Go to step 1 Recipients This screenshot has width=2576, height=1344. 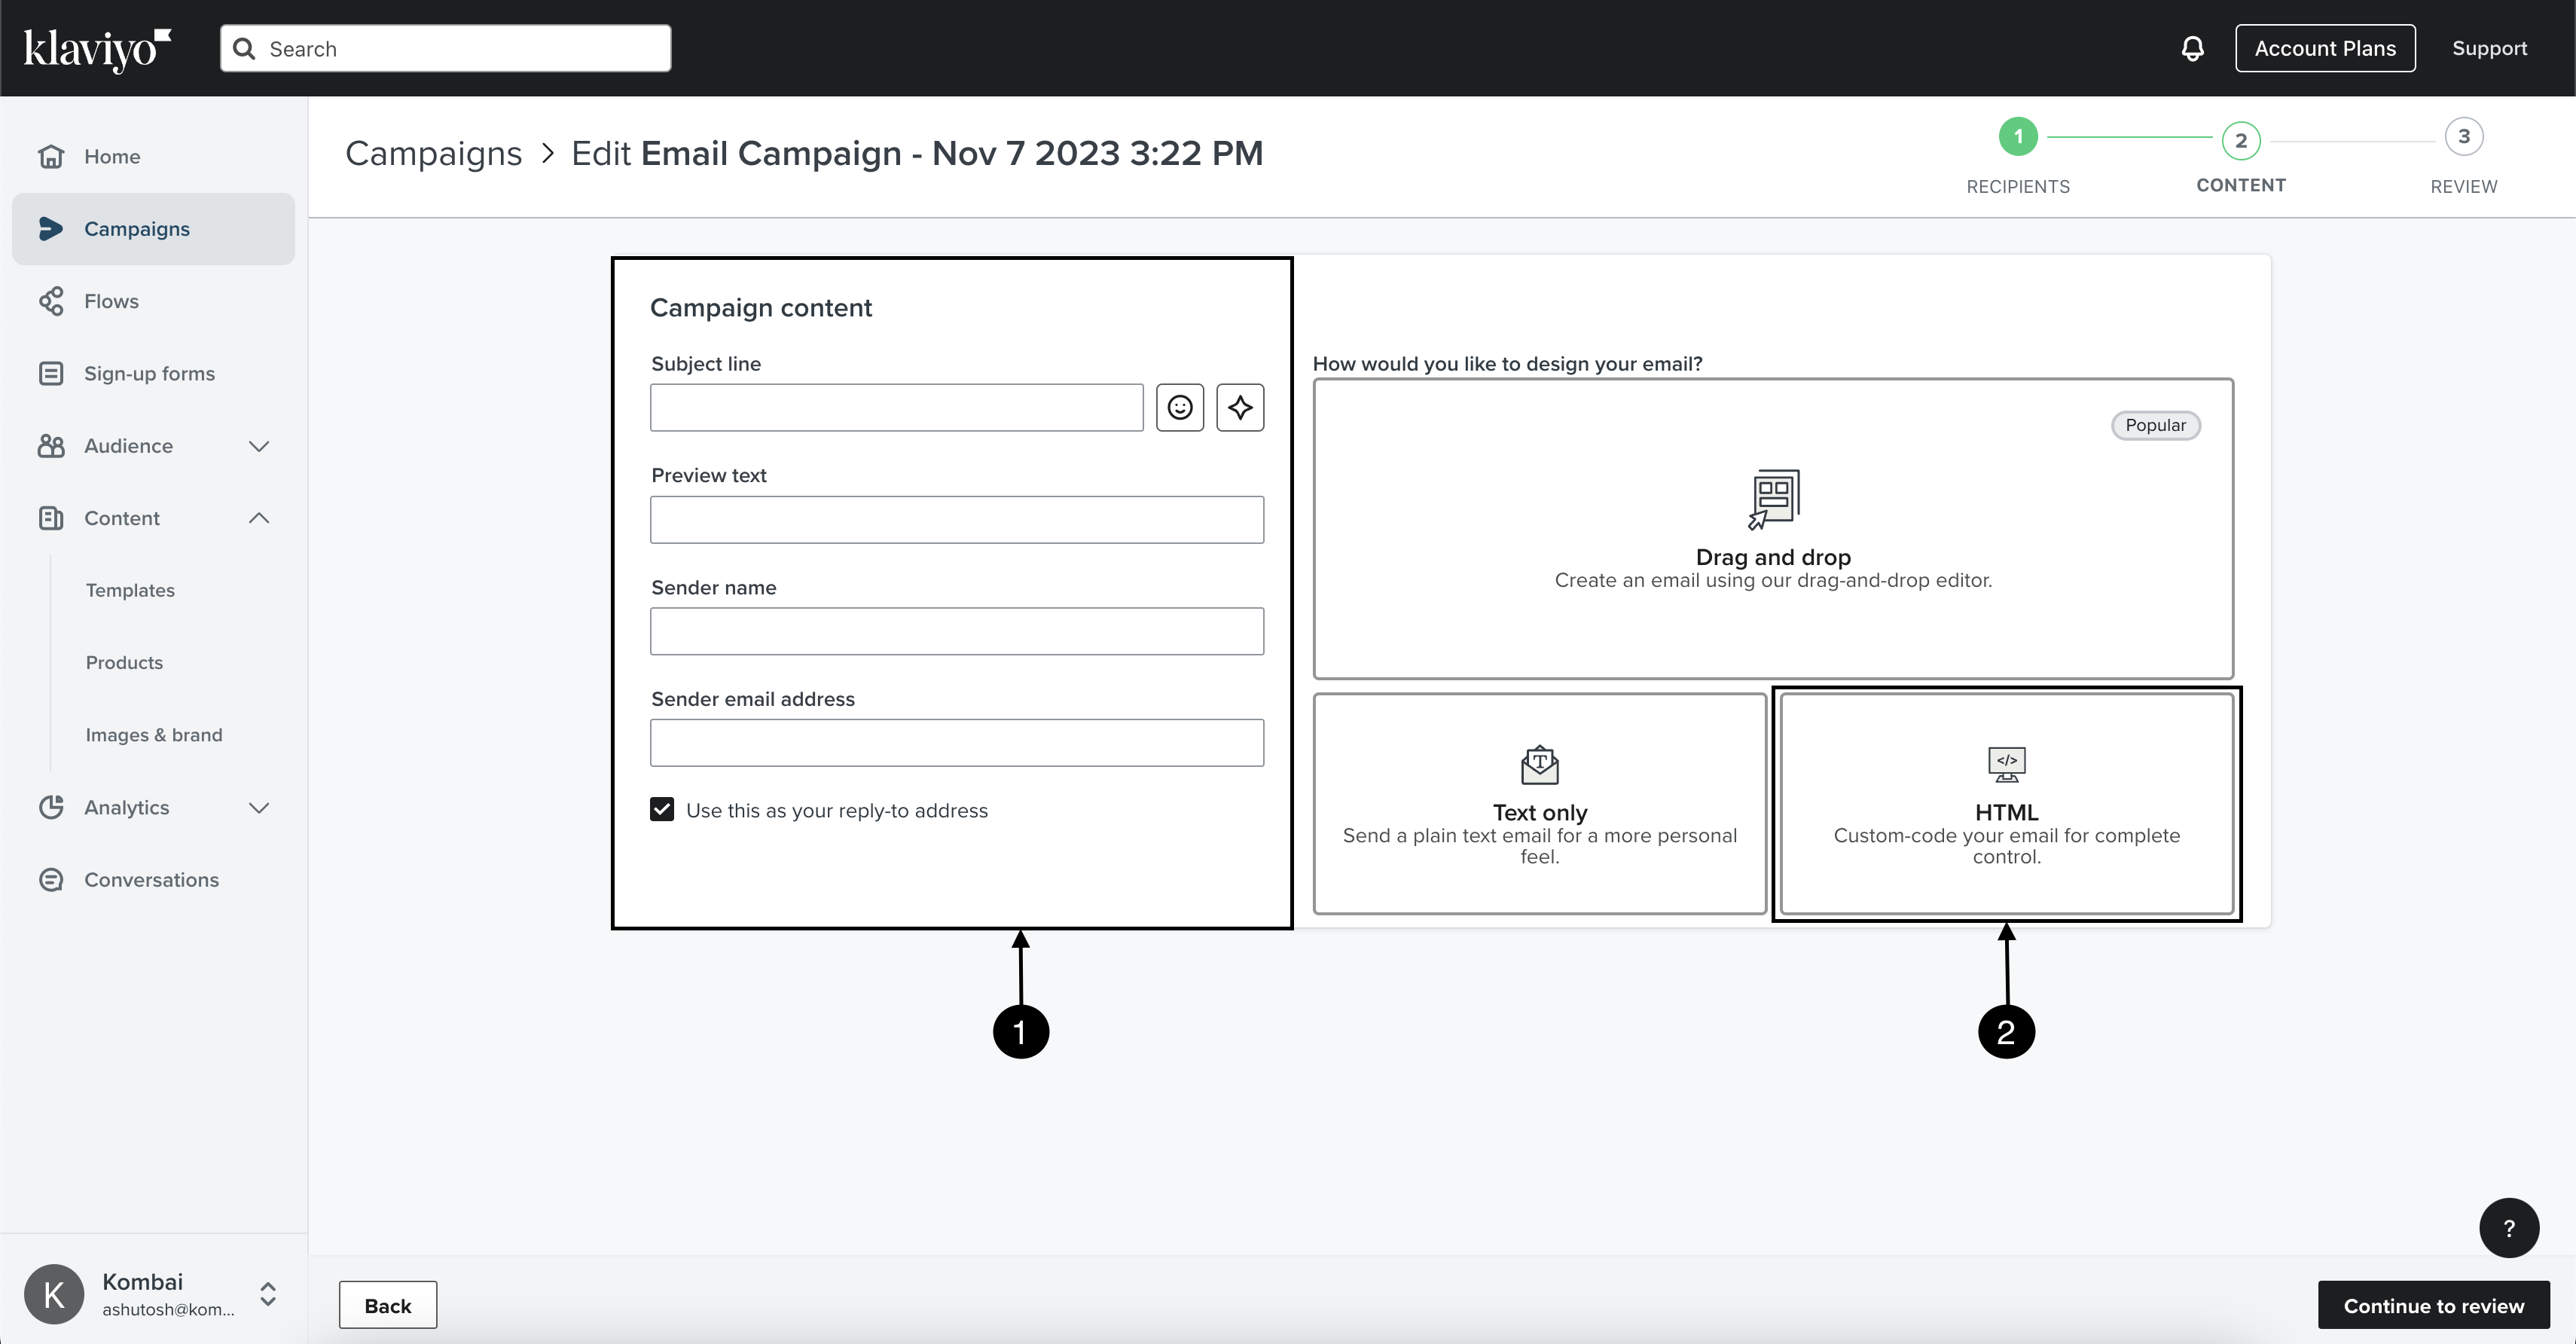[2018, 137]
